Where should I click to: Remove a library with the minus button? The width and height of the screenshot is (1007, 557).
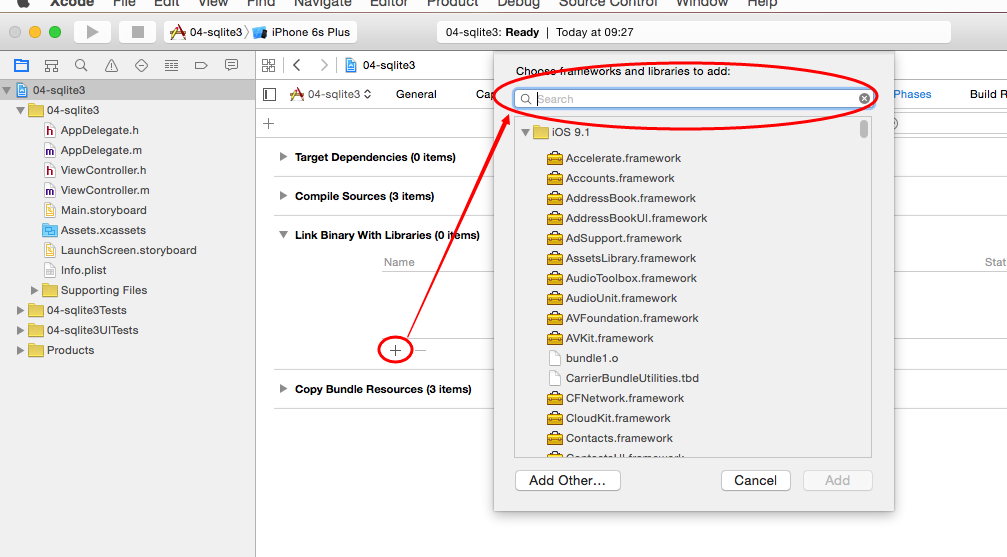[420, 350]
